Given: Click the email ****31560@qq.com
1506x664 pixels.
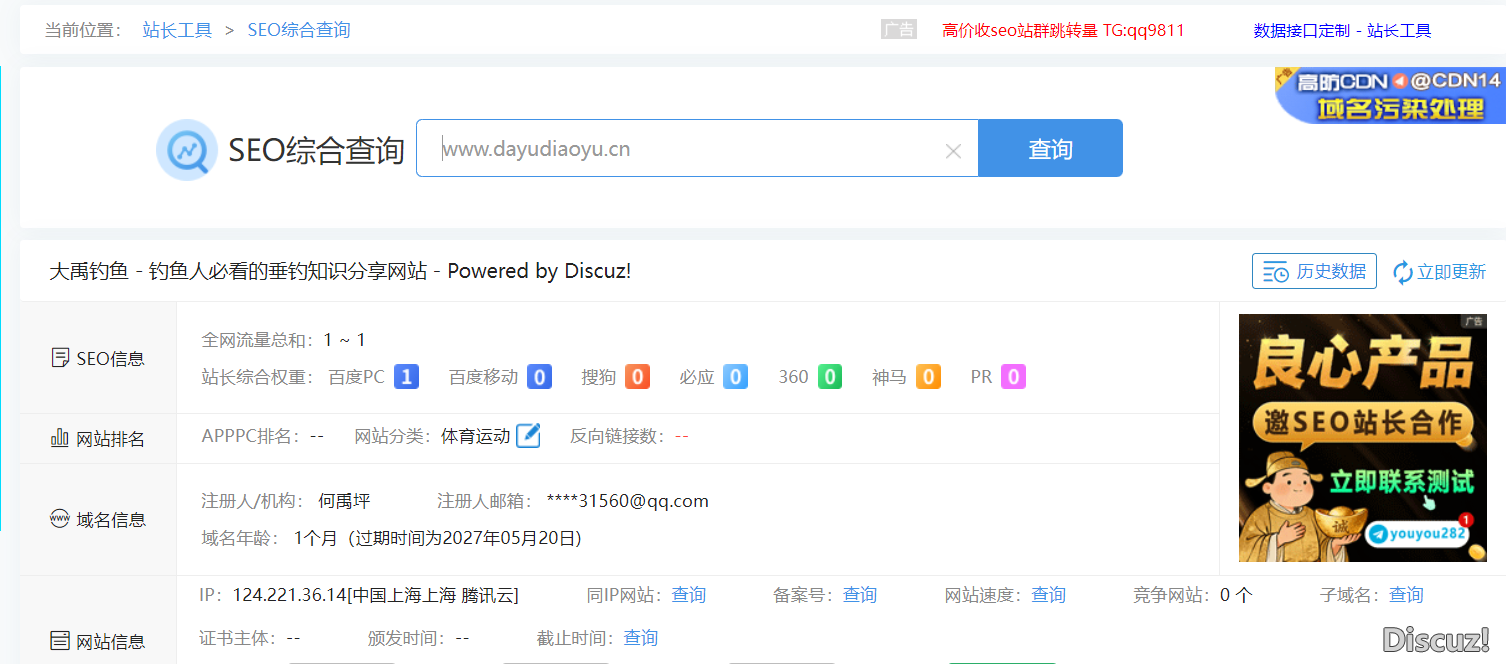Looking at the screenshot, I should pyautogui.click(x=627, y=501).
